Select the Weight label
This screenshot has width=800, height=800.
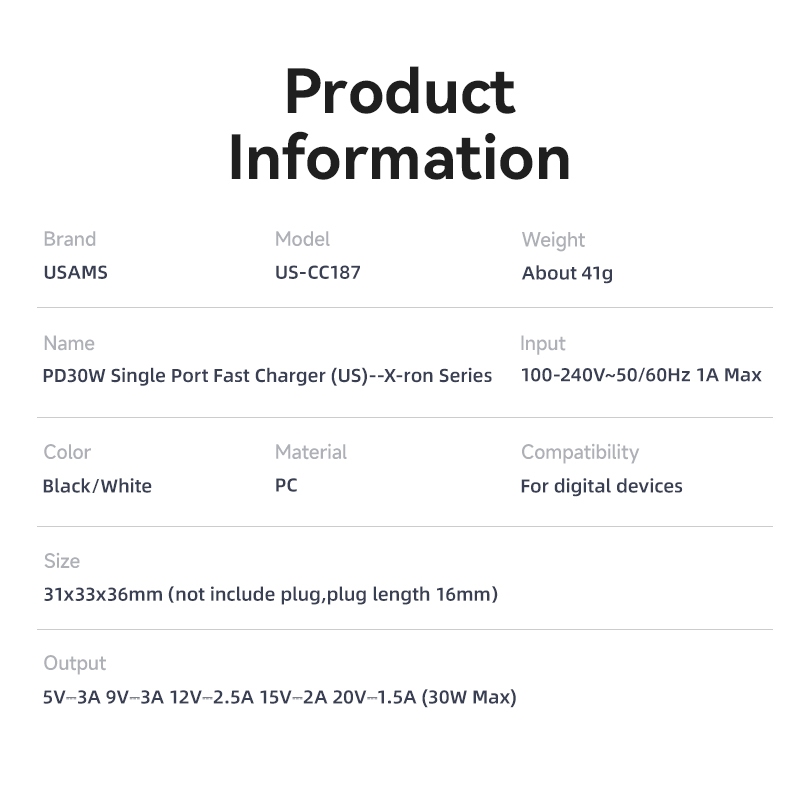[553, 240]
